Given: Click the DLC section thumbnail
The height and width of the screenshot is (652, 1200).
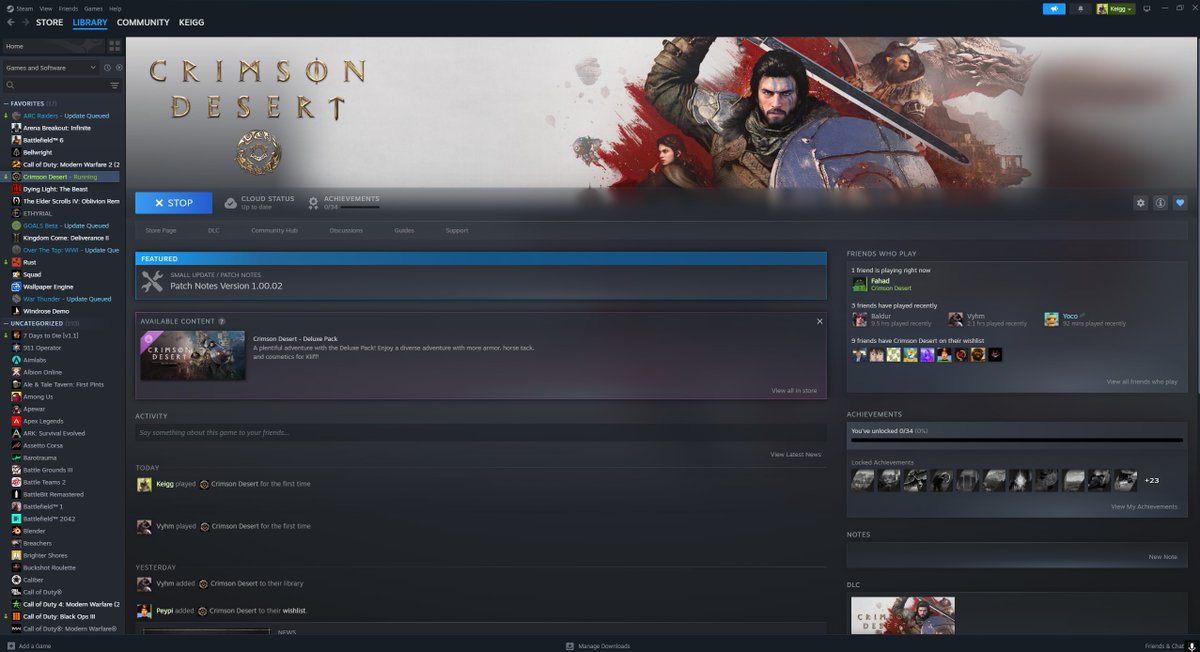Looking at the screenshot, I should click(902, 615).
